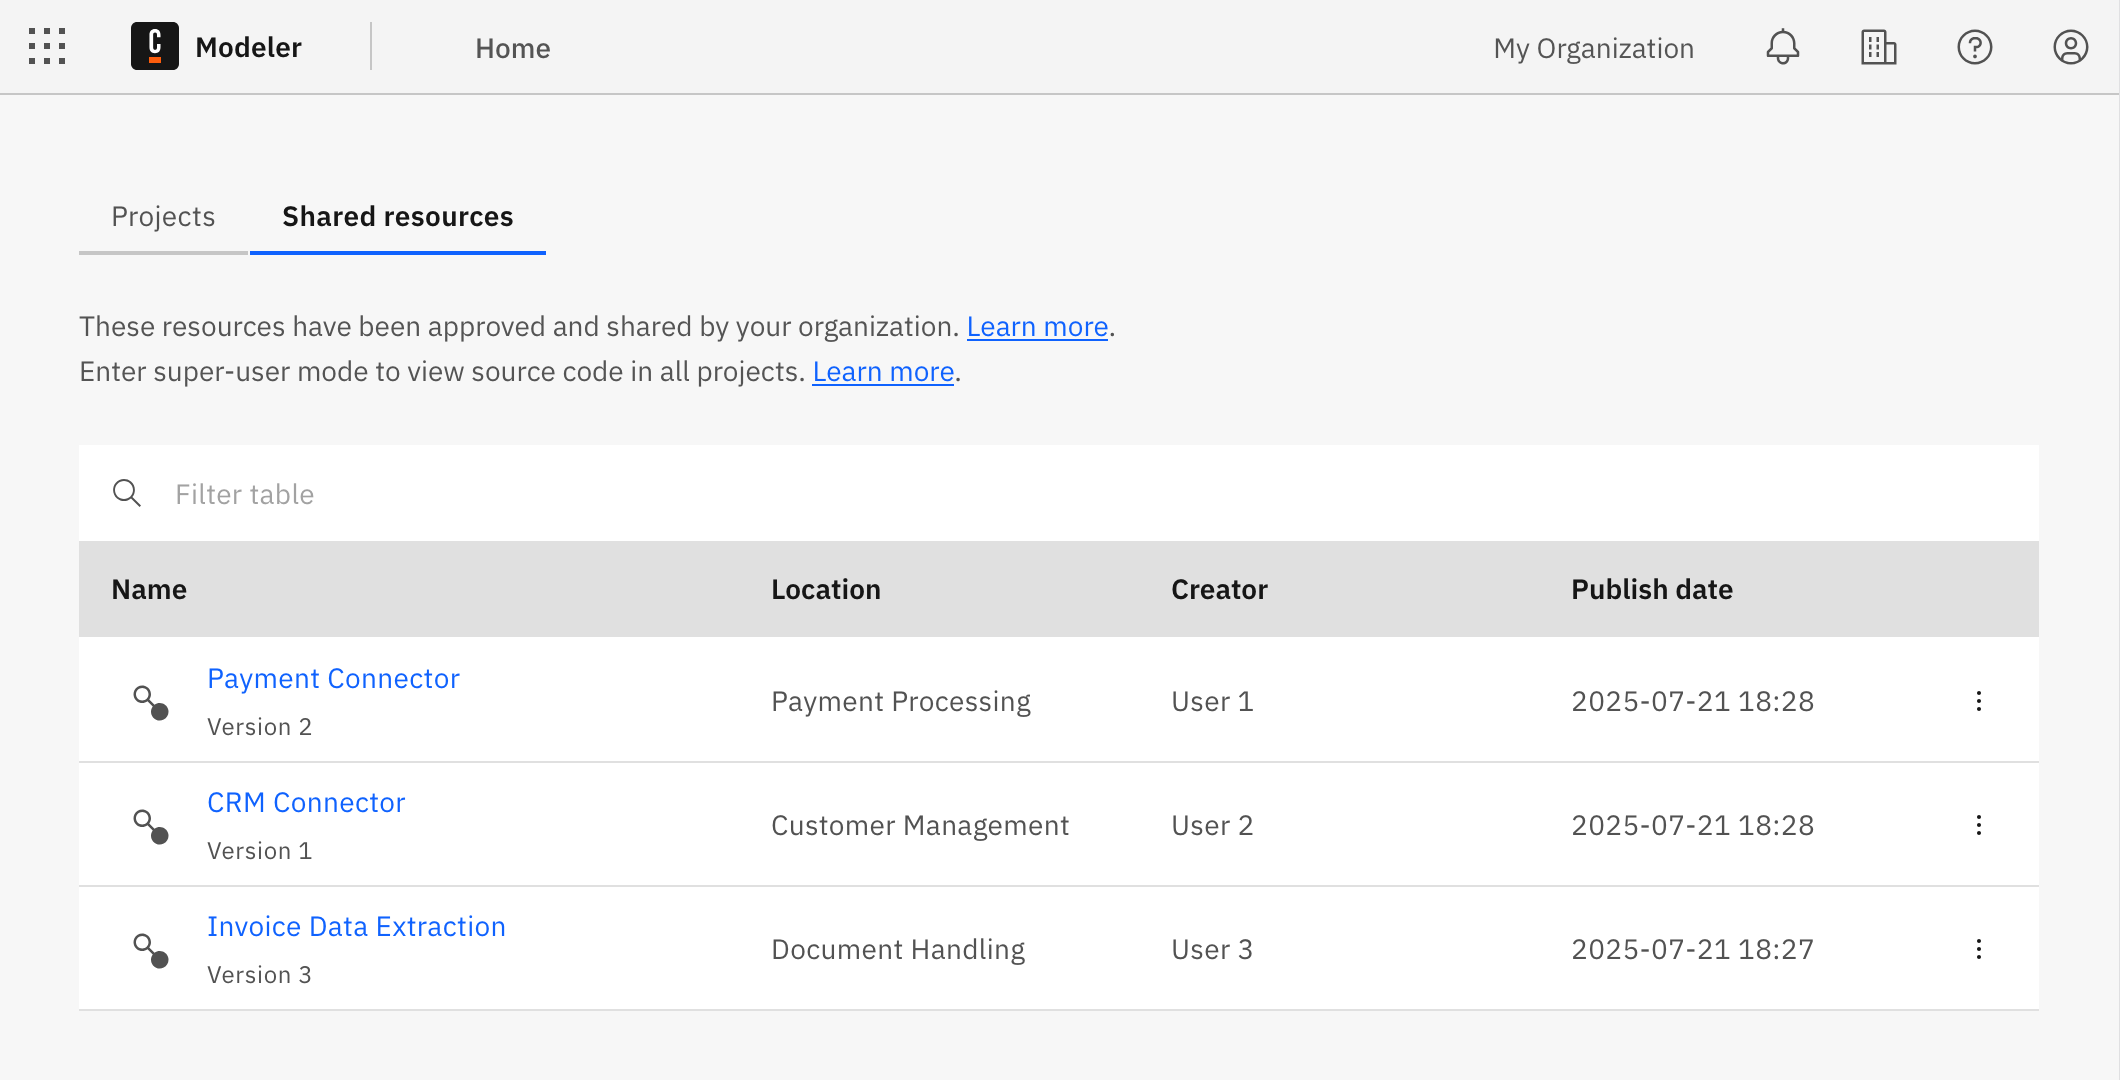The height and width of the screenshot is (1080, 2120).
Task: Open the user profile icon
Action: tap(2070, 46)
